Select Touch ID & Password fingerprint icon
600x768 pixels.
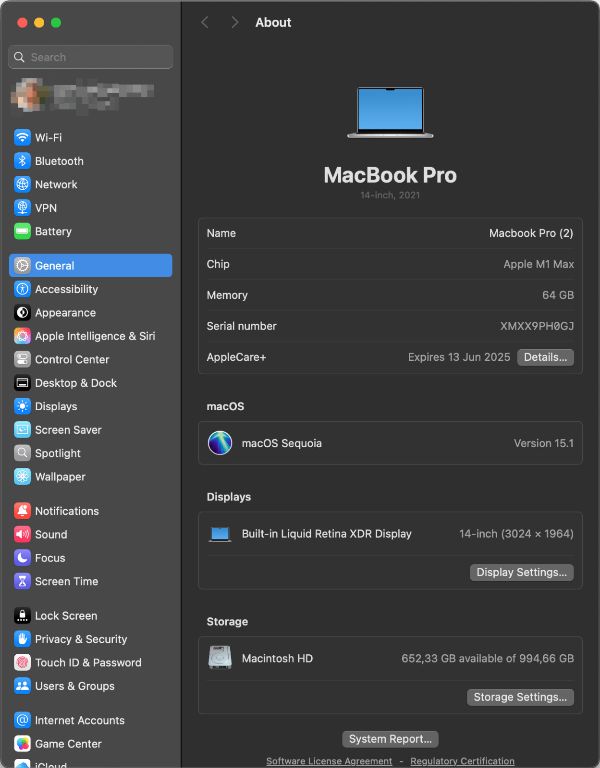click(x=22, y=663)
